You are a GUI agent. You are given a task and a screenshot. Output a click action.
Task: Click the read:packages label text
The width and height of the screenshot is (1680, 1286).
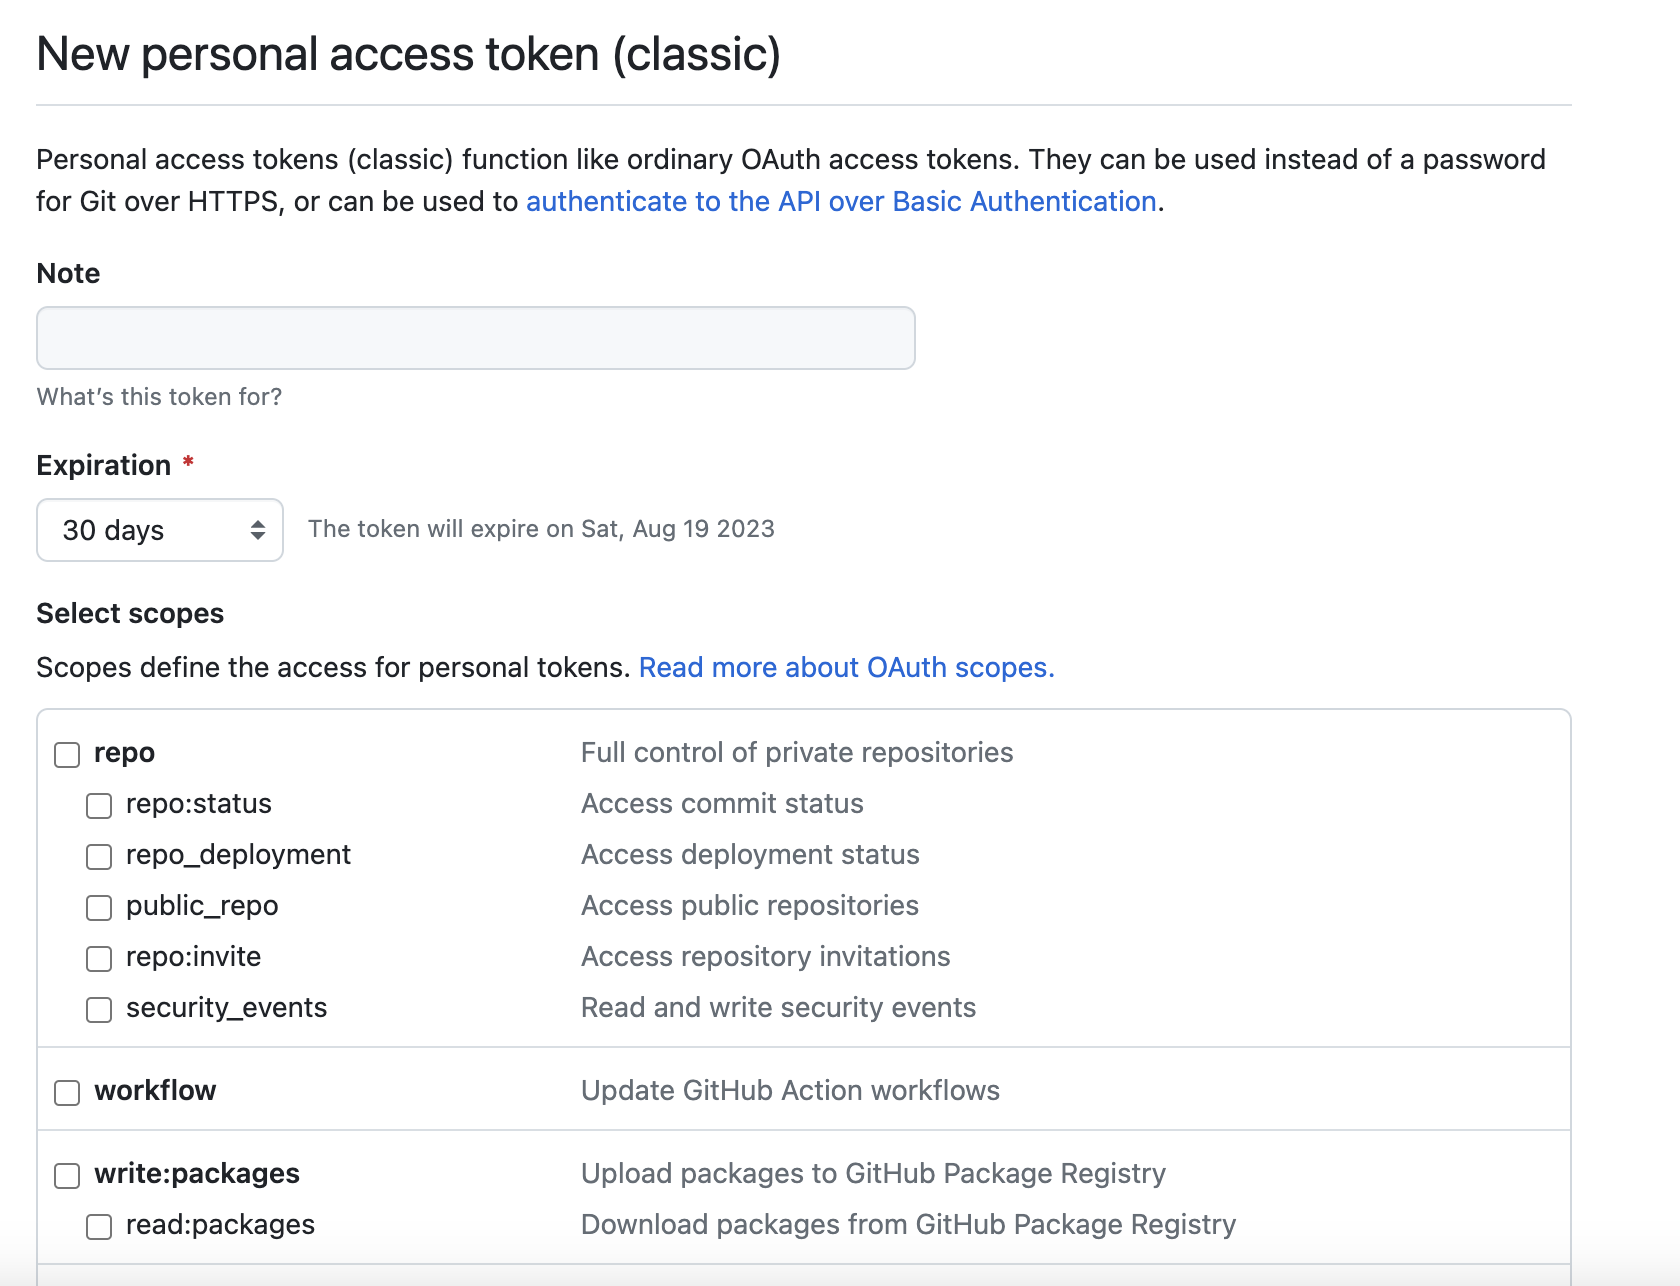[220, 1225]
